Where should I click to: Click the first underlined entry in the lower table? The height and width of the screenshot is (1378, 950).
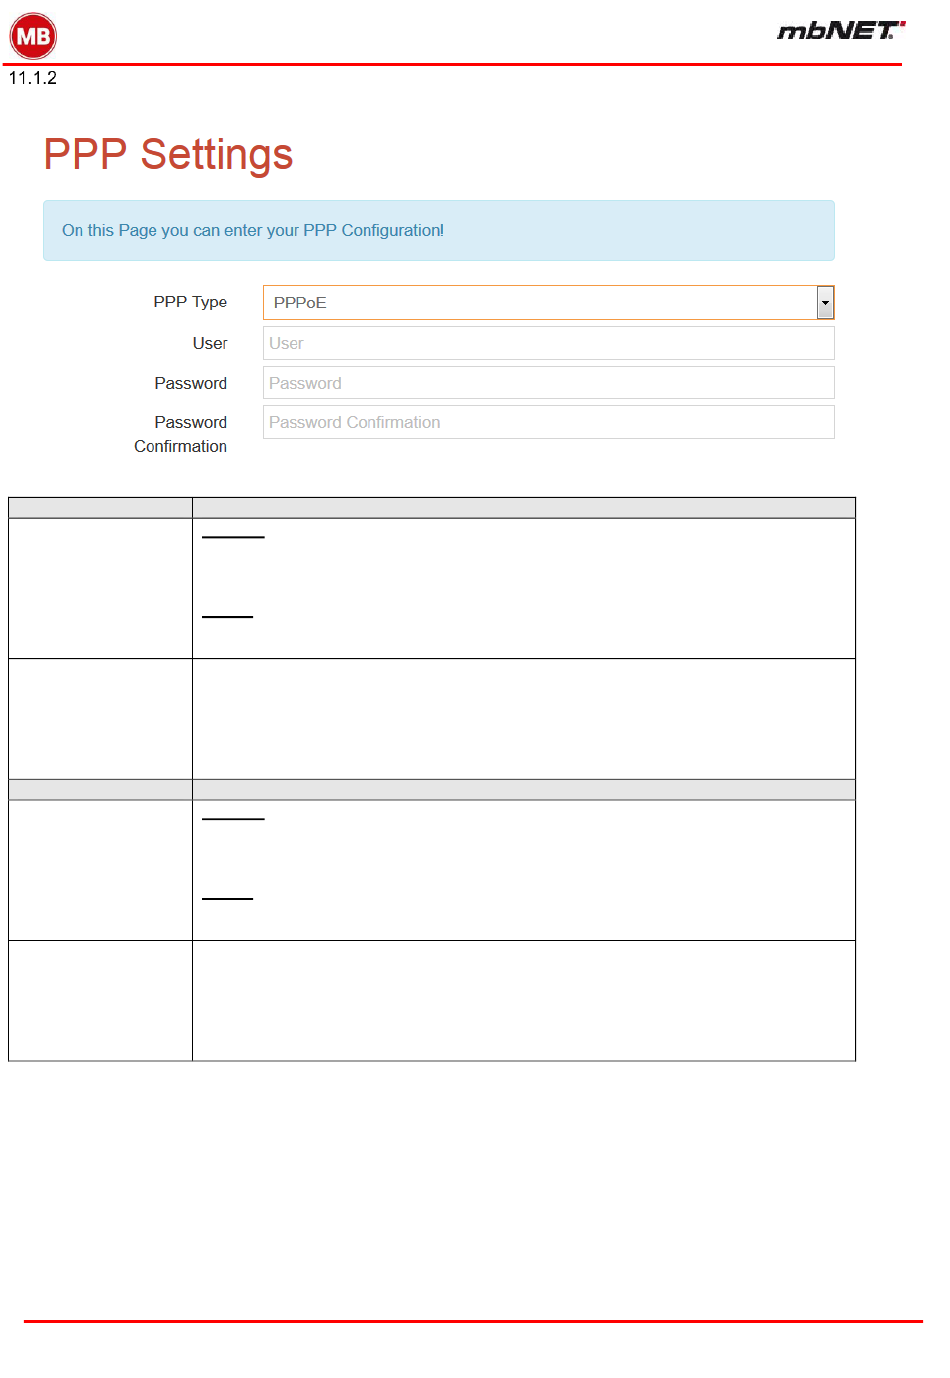point(233,817)
